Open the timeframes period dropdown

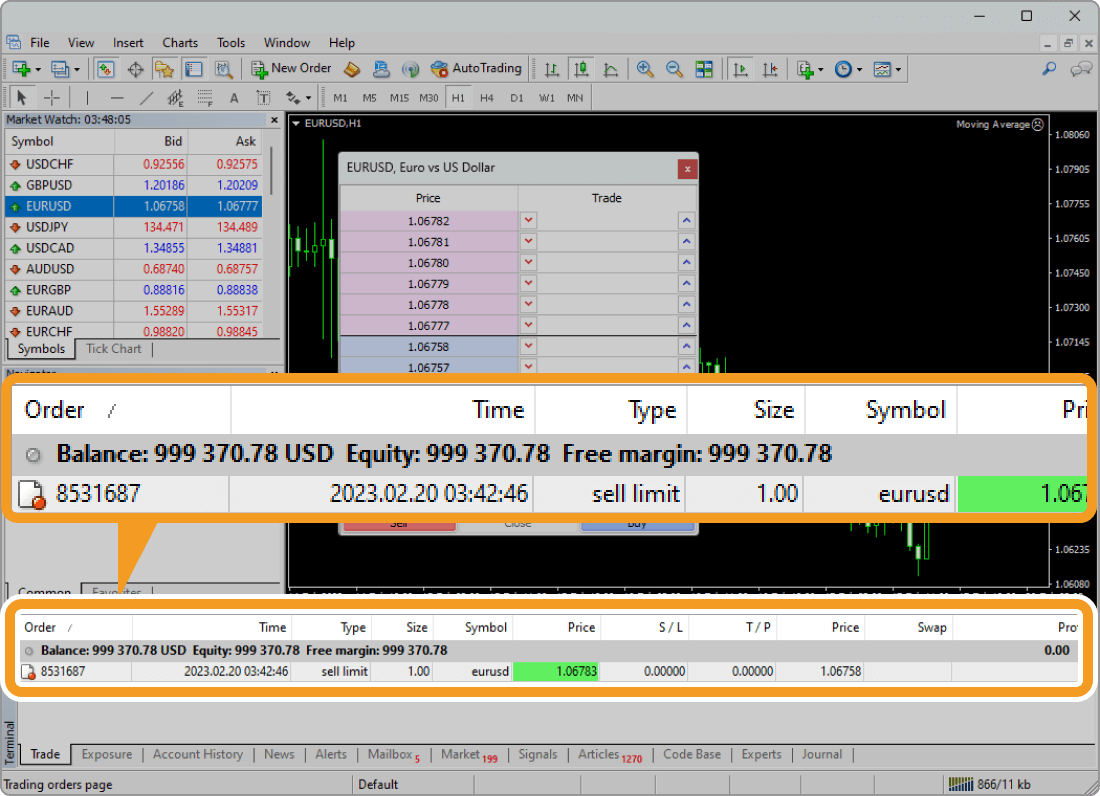coord(858,69)
